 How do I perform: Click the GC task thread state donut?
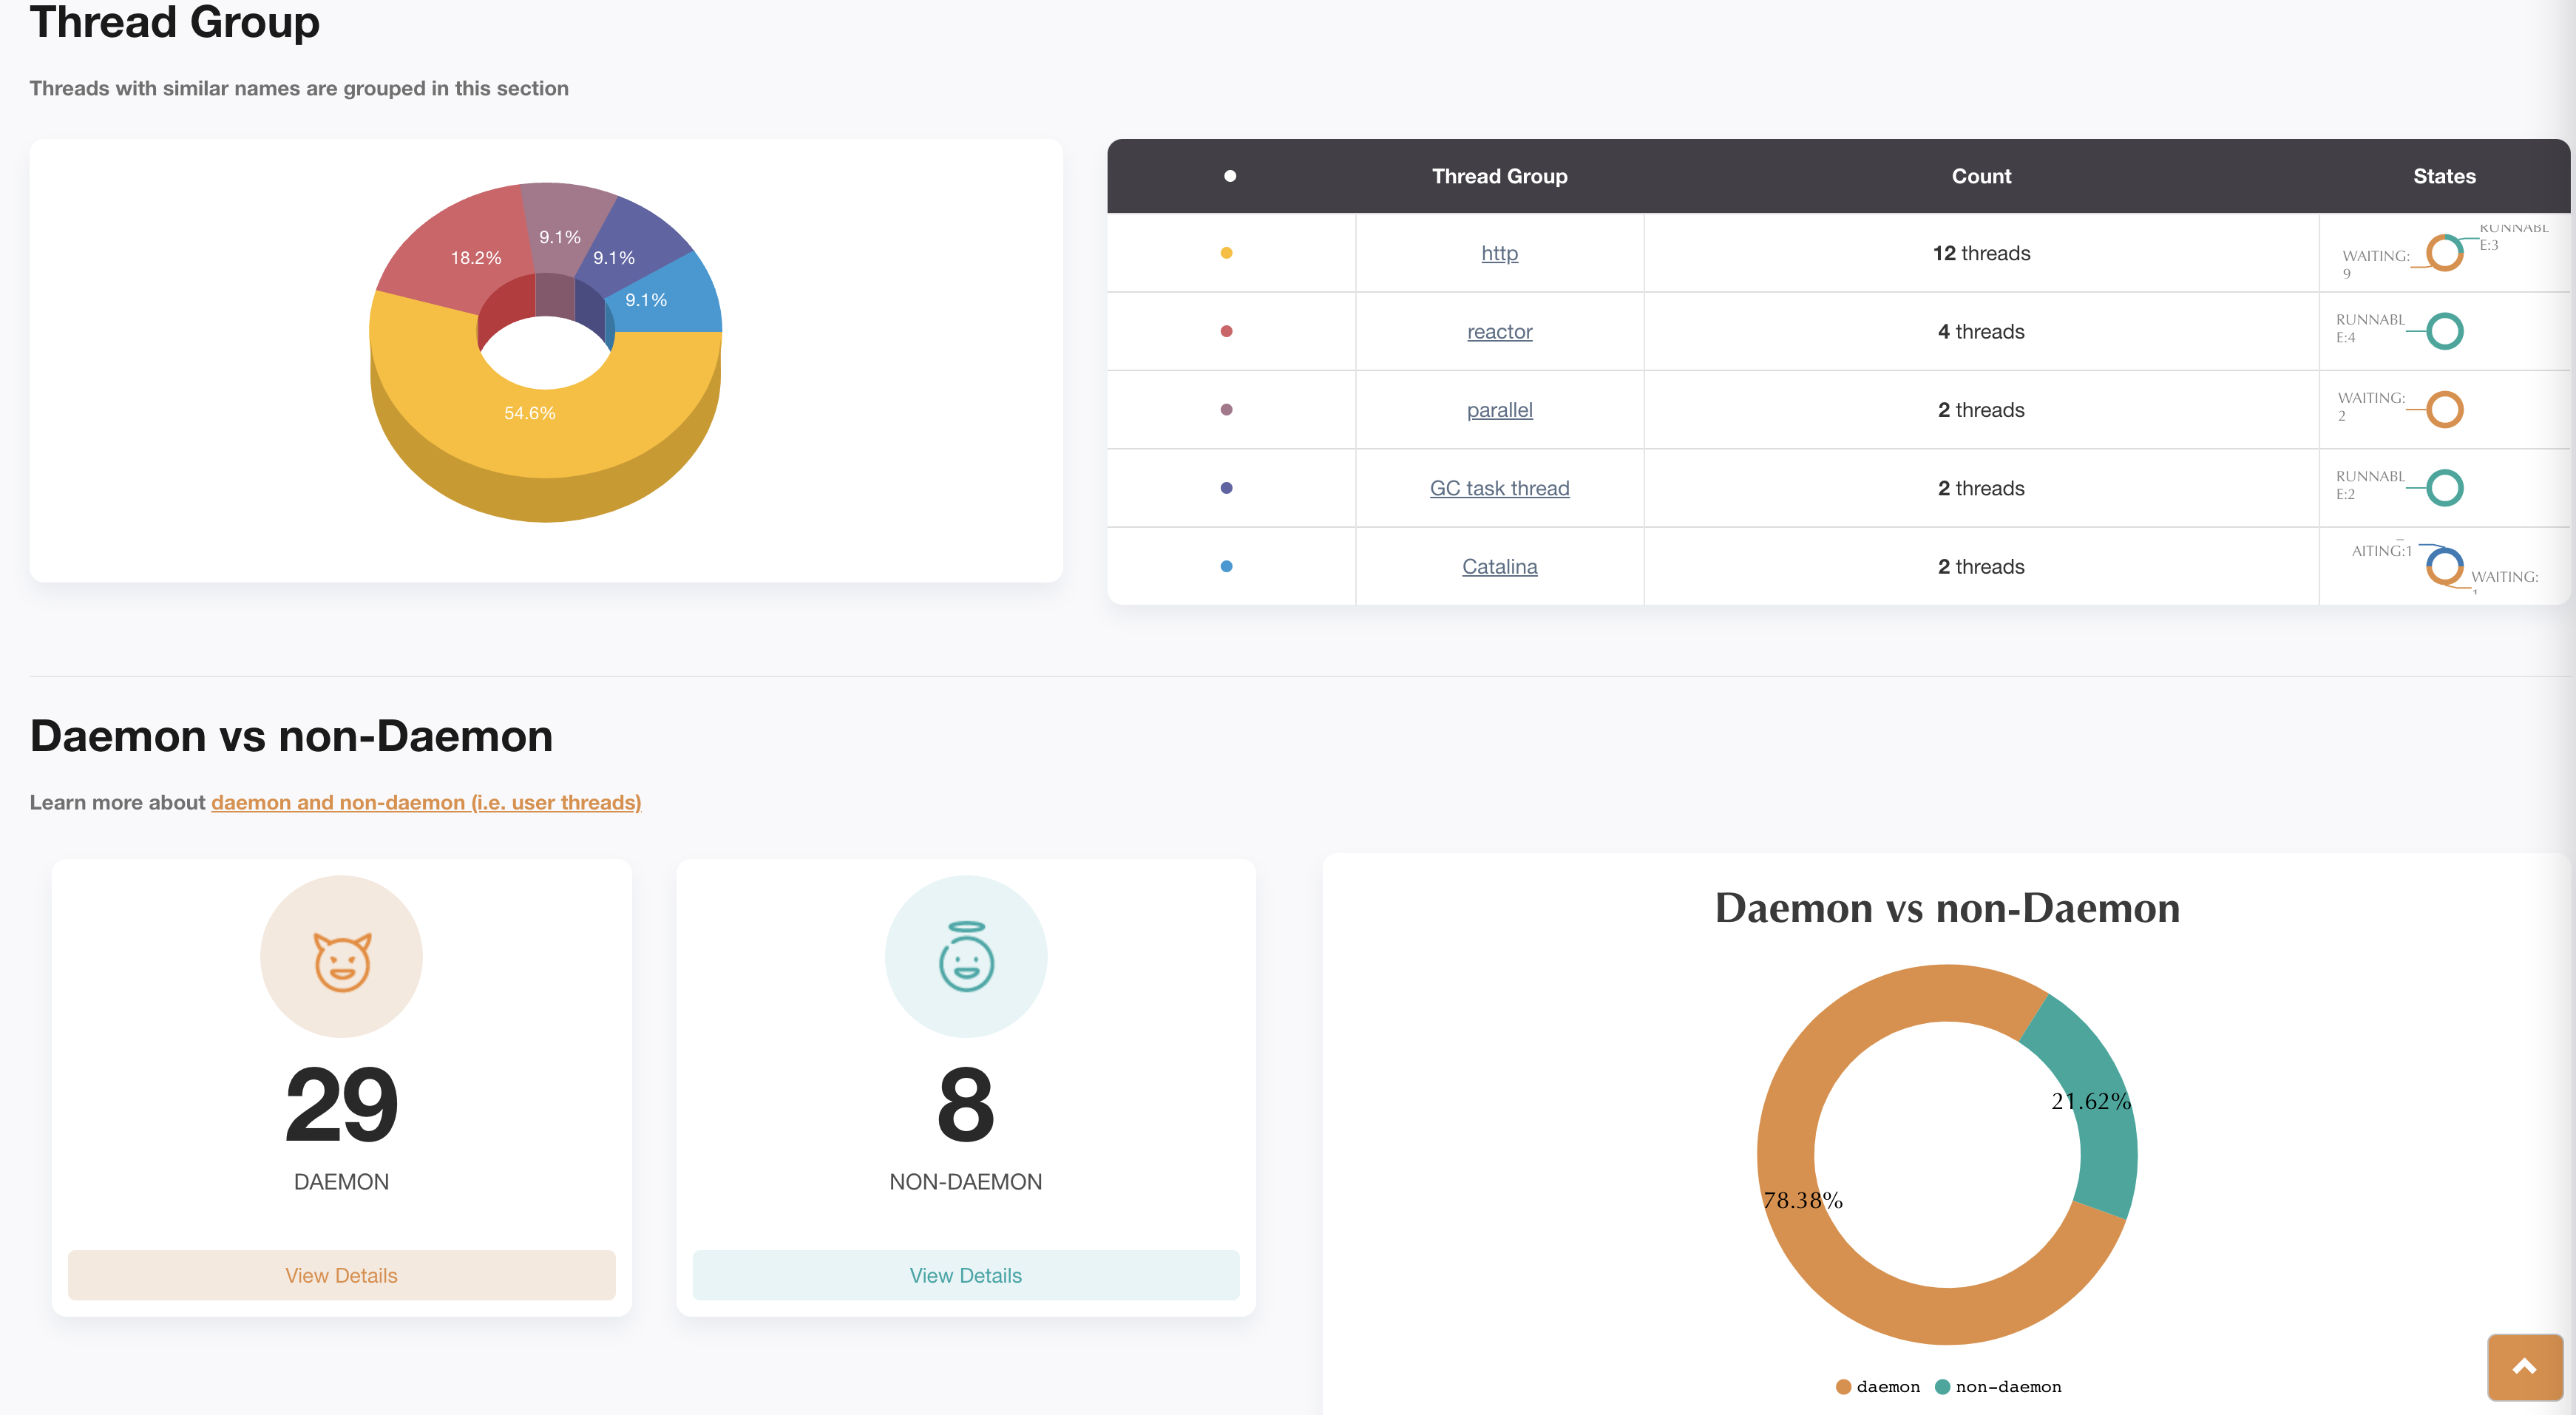pos(2444,488)
